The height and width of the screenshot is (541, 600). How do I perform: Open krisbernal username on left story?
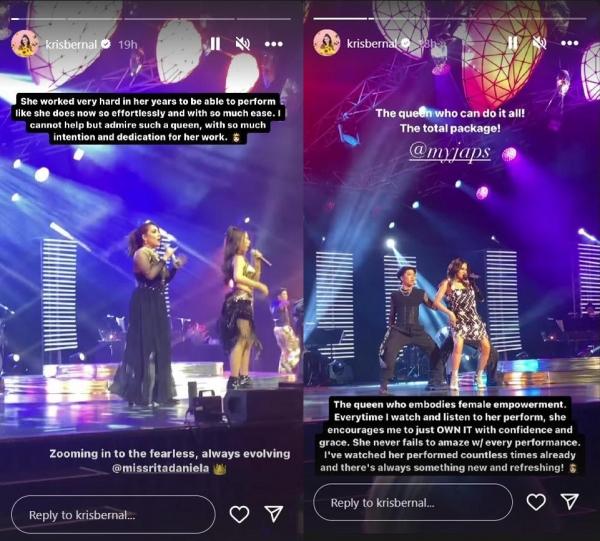[71, 44]
